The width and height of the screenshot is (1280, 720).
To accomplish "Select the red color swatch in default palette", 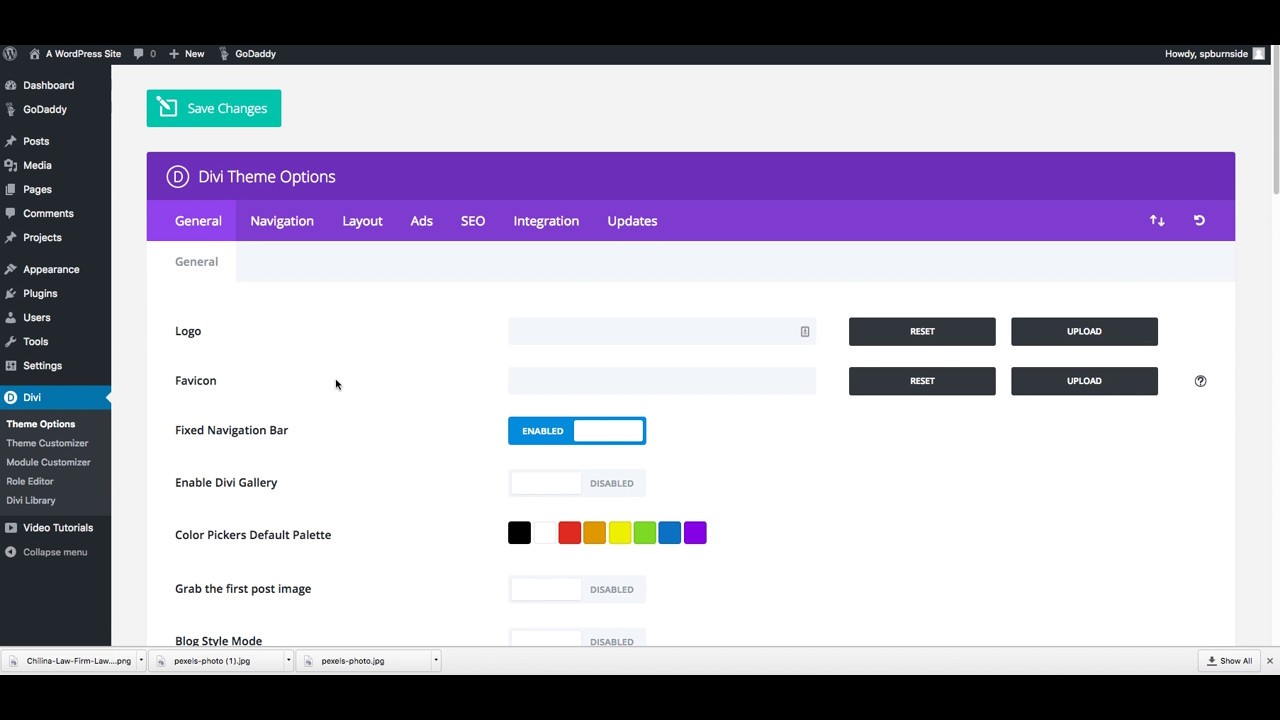I will pos(569,532).
